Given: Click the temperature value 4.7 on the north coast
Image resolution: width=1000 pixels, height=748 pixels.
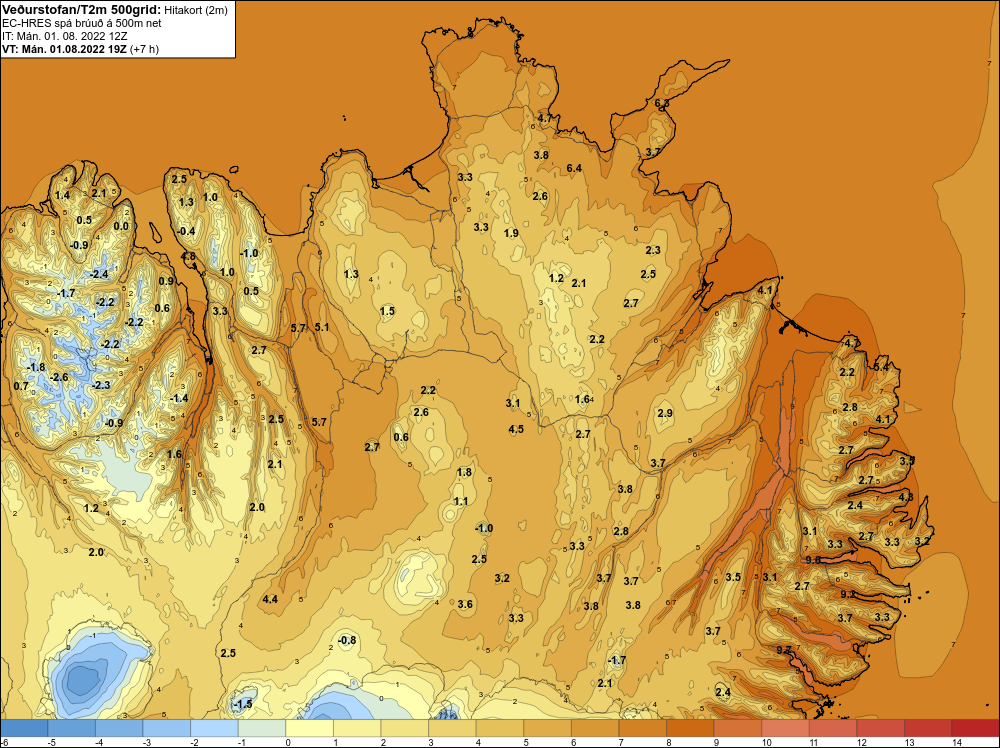Looking at the screenshot, I should tap(545, 119).
